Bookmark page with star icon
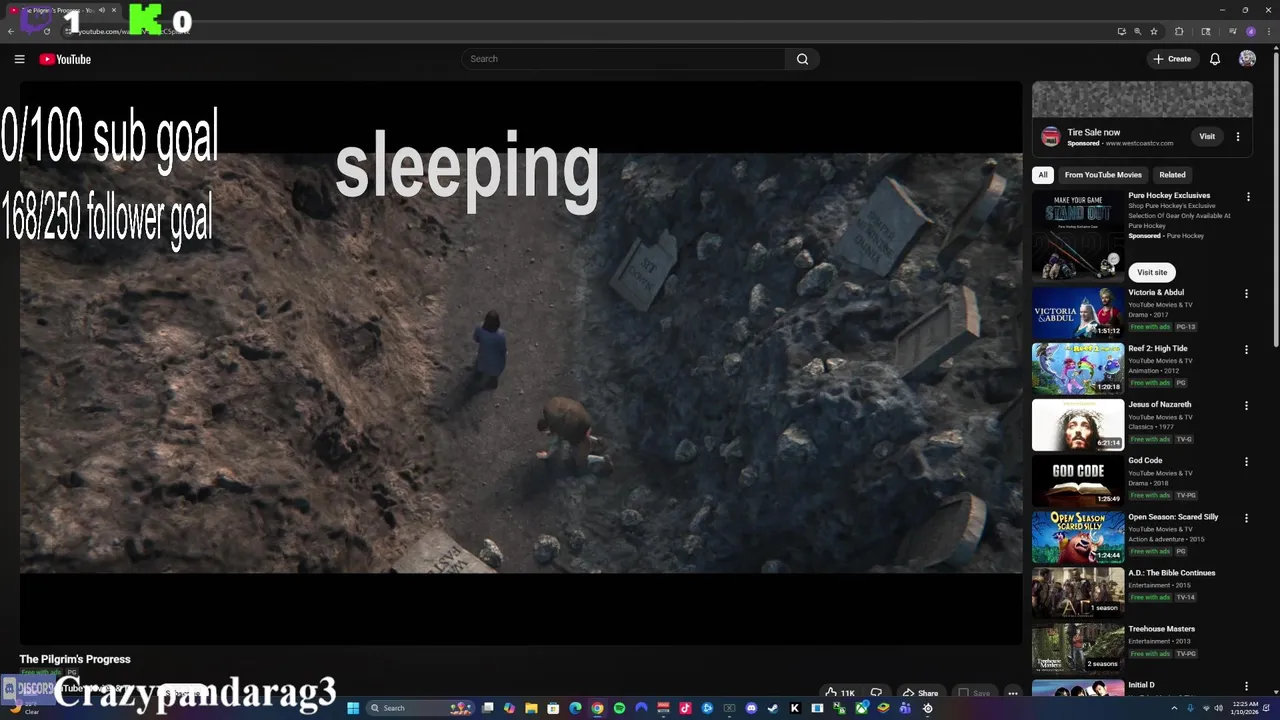The image size is (1280, 720). 1154,31
